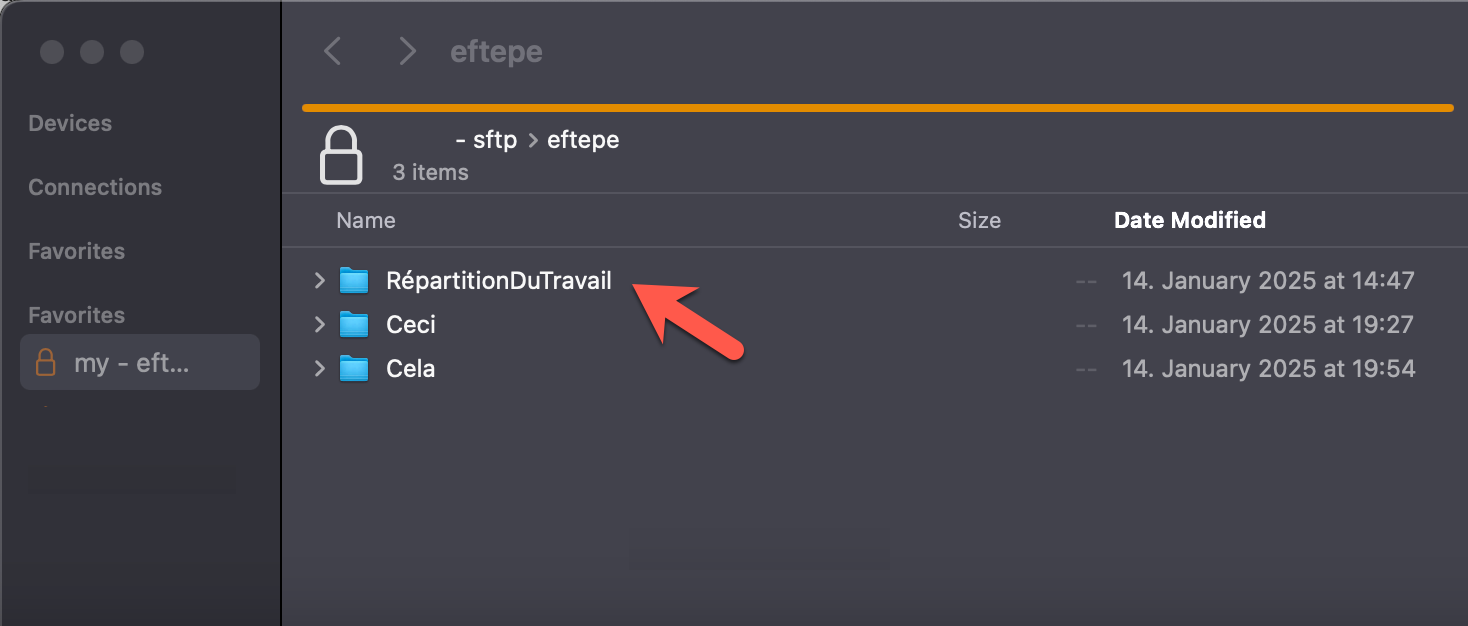
Task: Expand the Cela folder disclosure triangle
Action: point(318,368)
